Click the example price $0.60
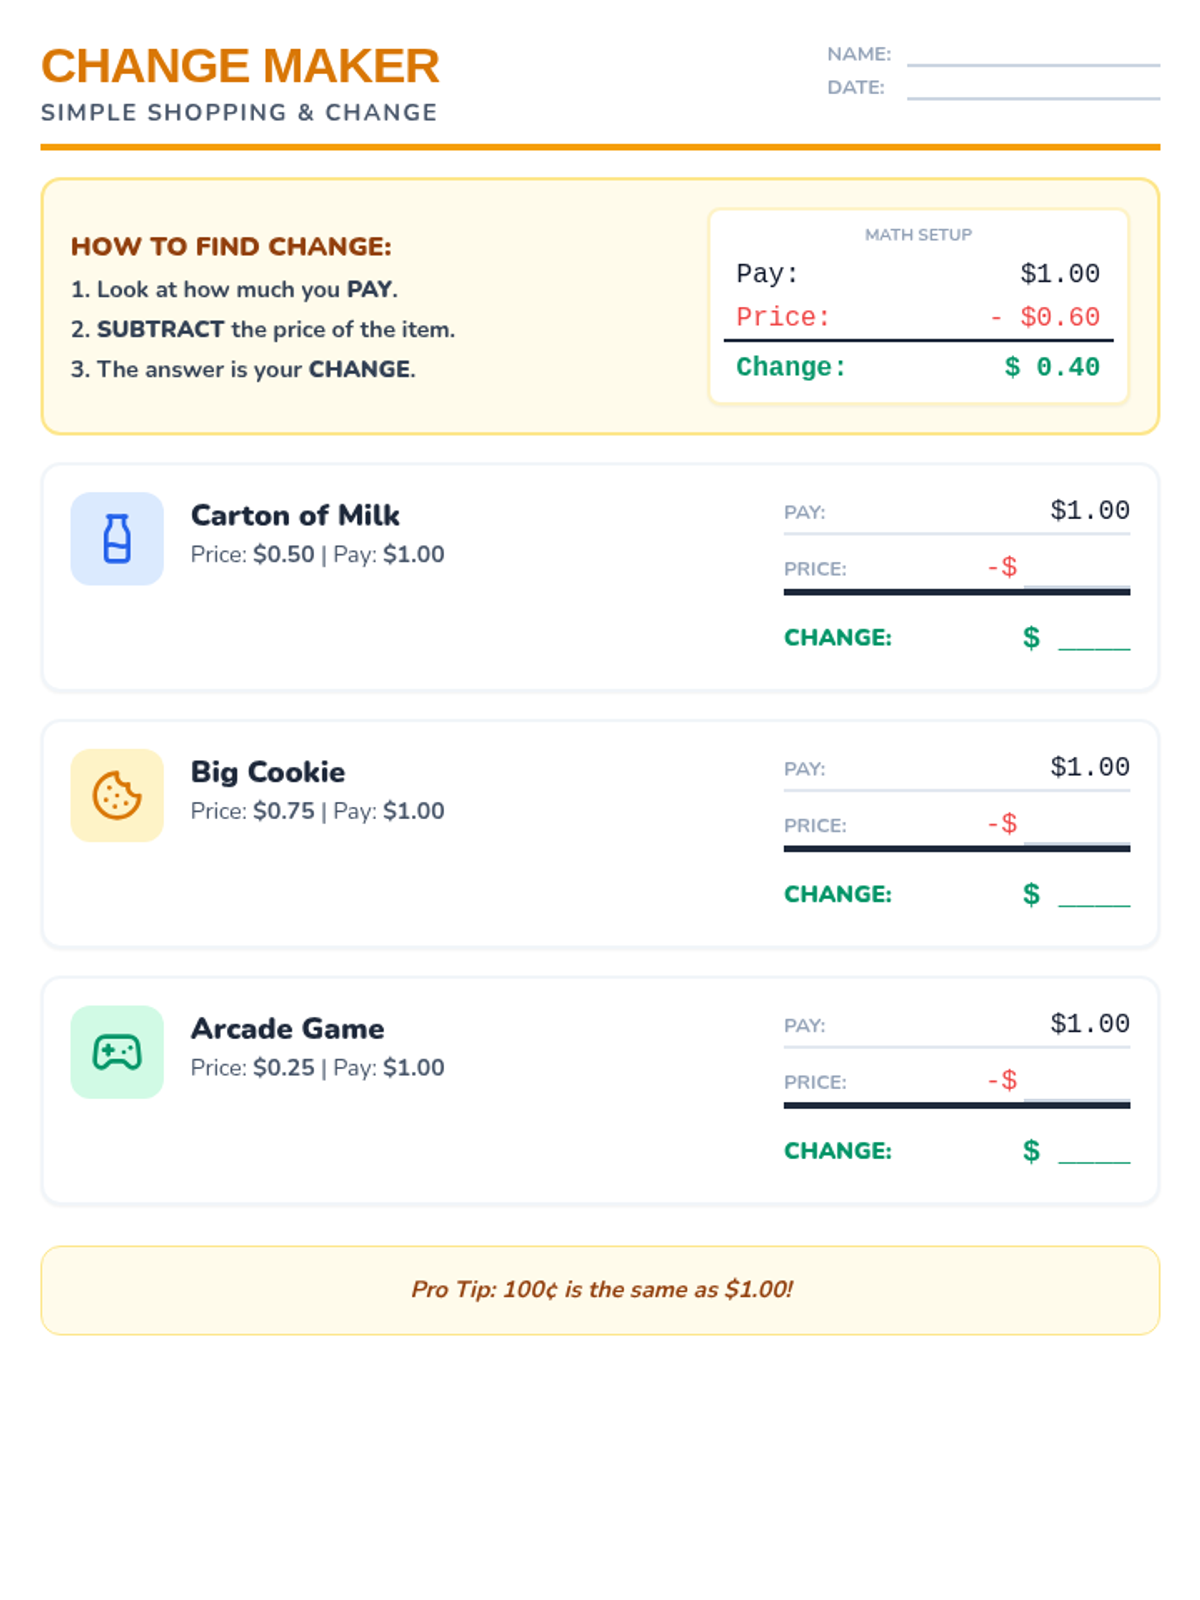Screen dimensions: 1200x1600 [x=1059, y=317]
